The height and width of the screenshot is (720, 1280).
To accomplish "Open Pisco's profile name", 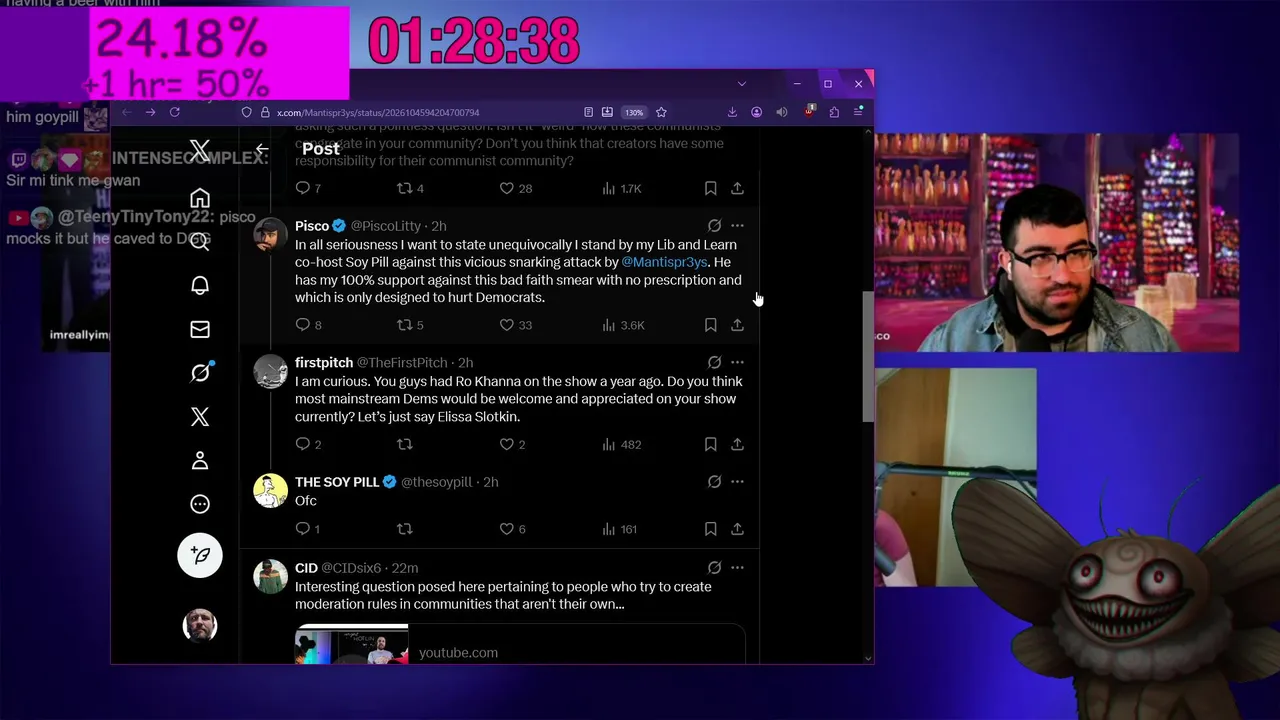I will point(312,226).
